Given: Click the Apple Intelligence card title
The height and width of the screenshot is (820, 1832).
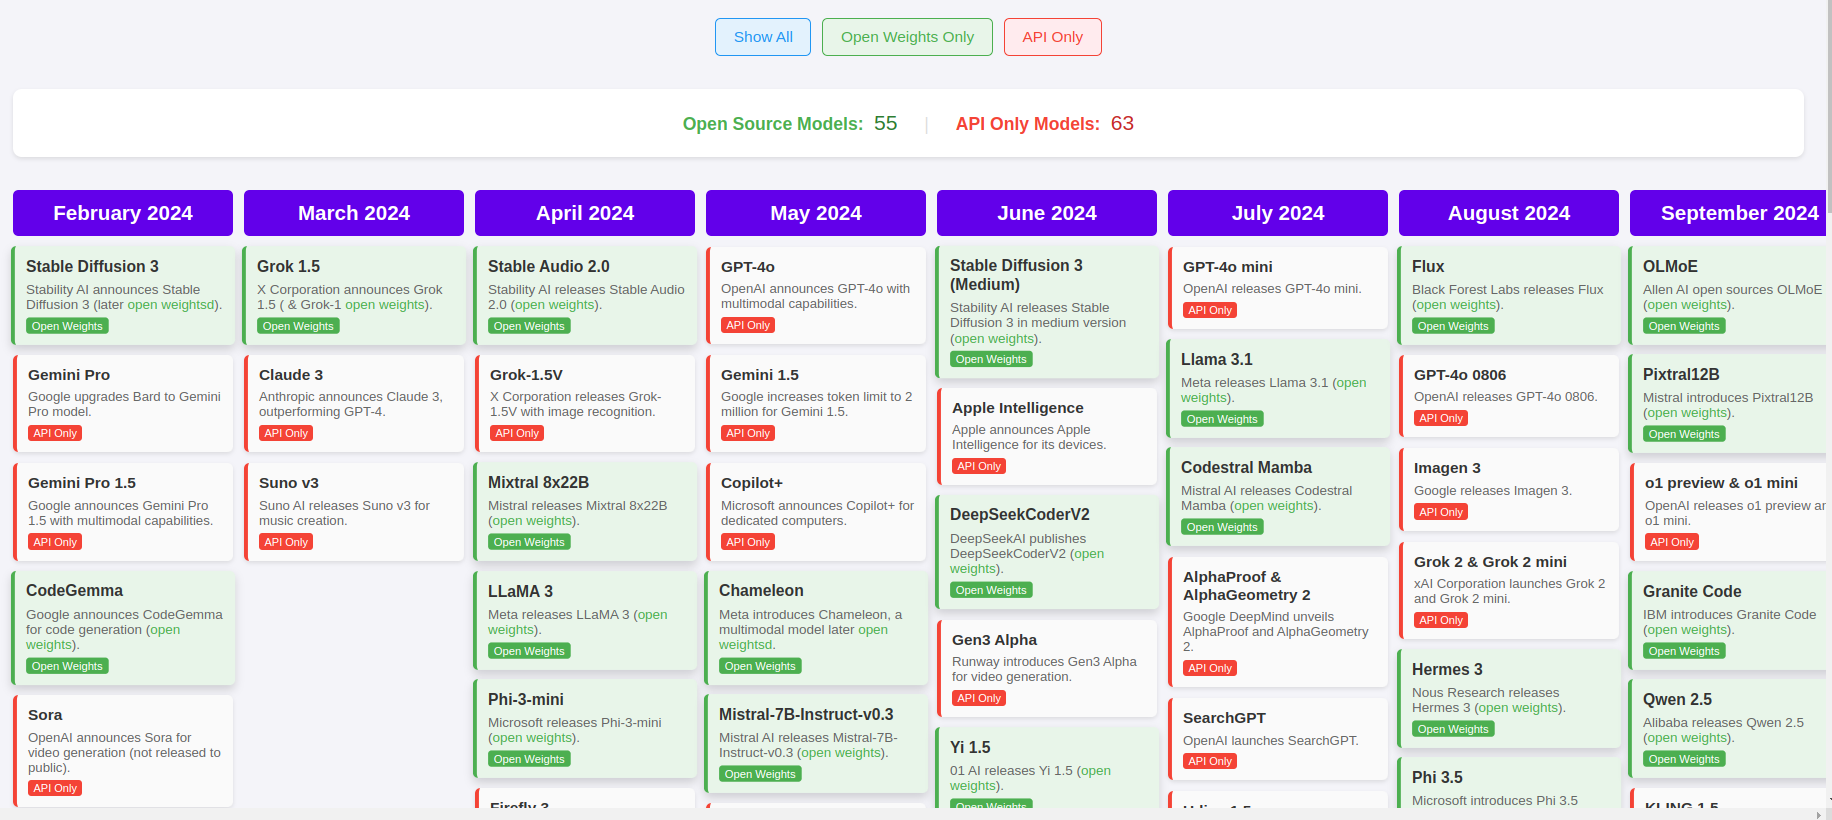Looking at the screenshot, I should point(1018,407).
